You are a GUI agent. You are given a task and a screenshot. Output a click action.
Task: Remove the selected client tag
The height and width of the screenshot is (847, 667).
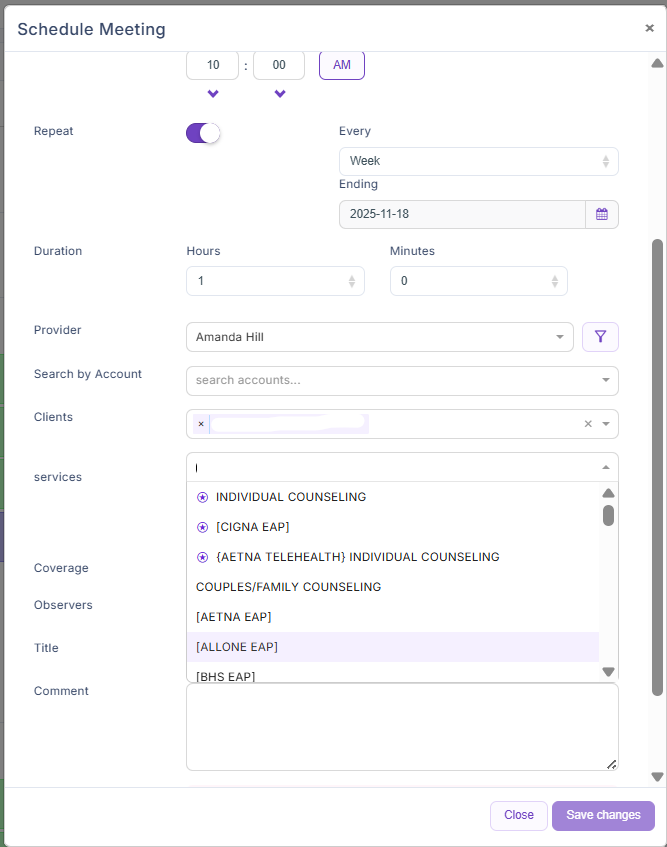[x=201, y=424]
